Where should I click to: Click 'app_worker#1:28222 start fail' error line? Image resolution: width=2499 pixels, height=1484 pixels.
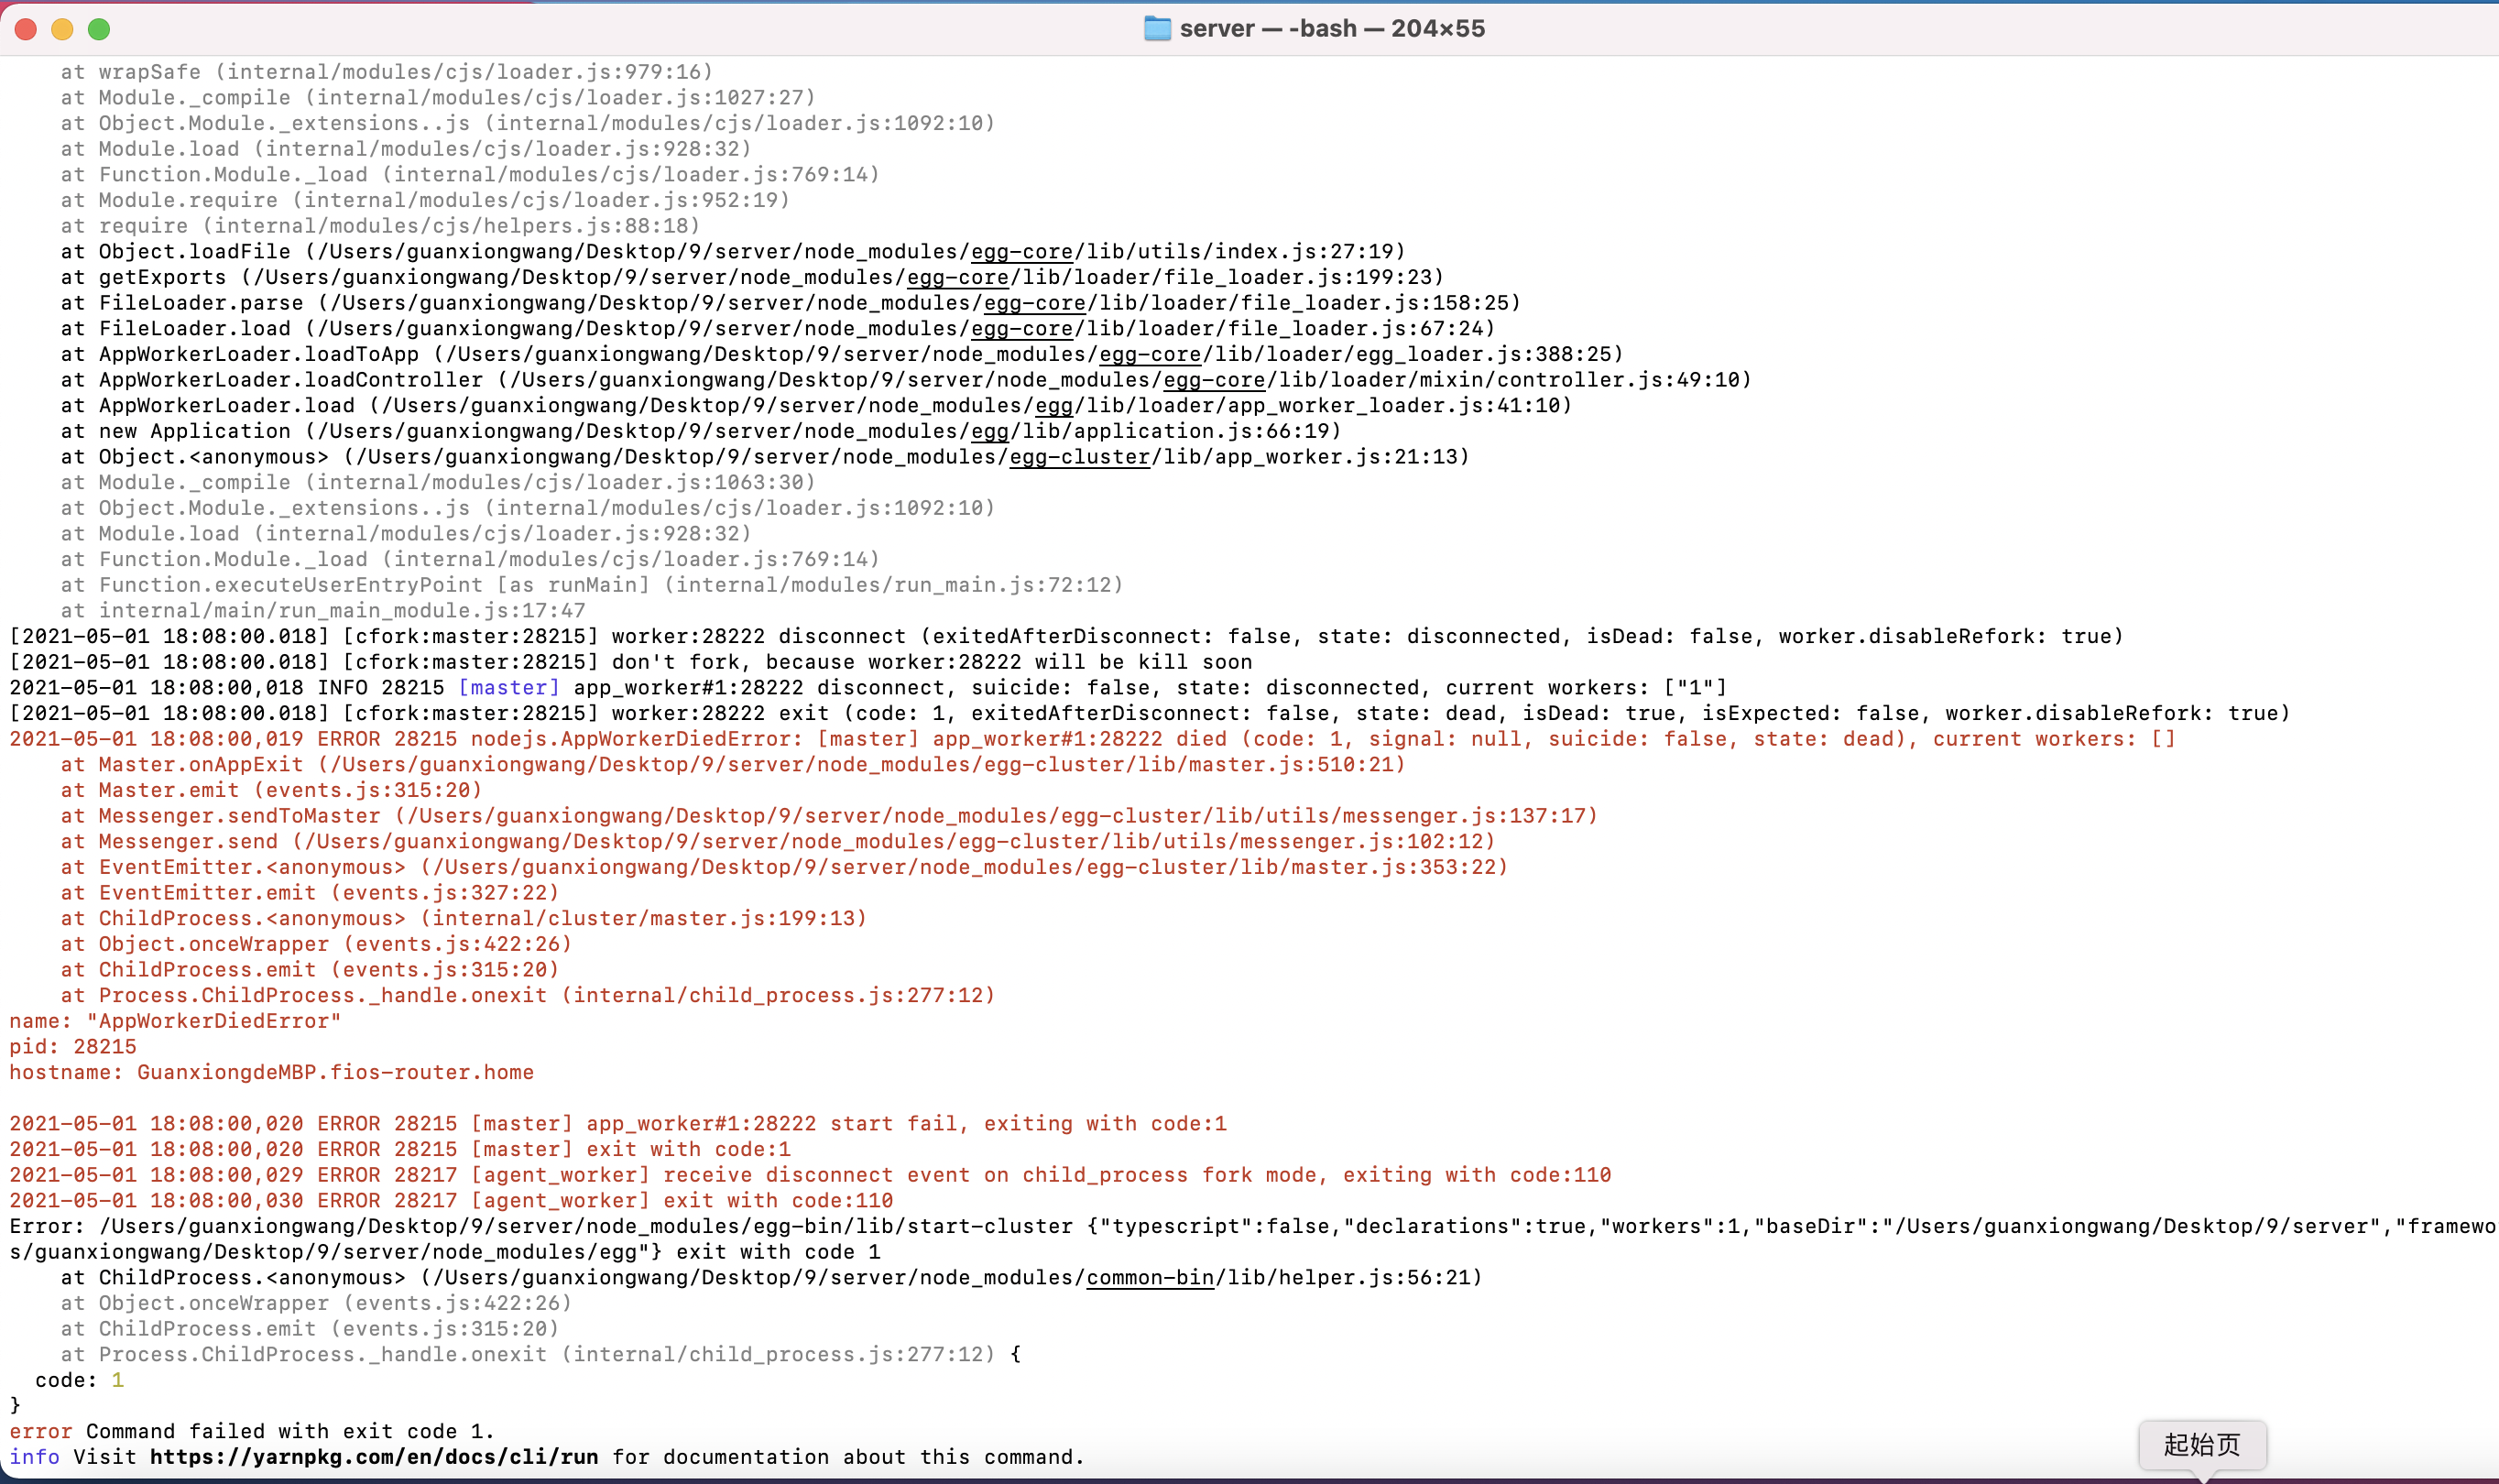pyautogui.click(x=618, y=1124)
